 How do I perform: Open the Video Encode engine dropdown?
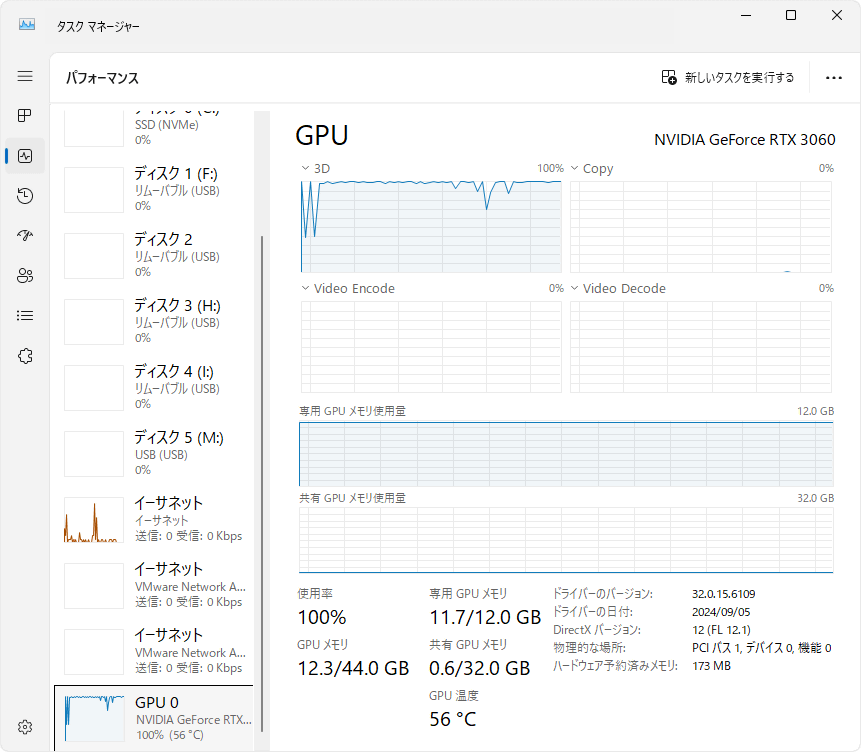click(x=306, y=289)
